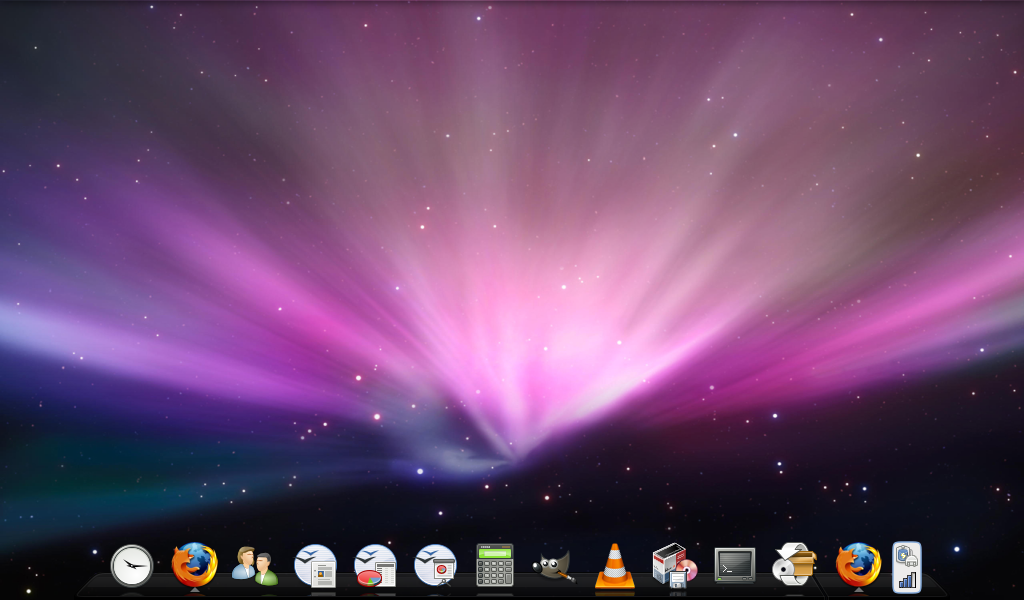
Task: Open VLC media player cone icon
Action: point(615,565)
